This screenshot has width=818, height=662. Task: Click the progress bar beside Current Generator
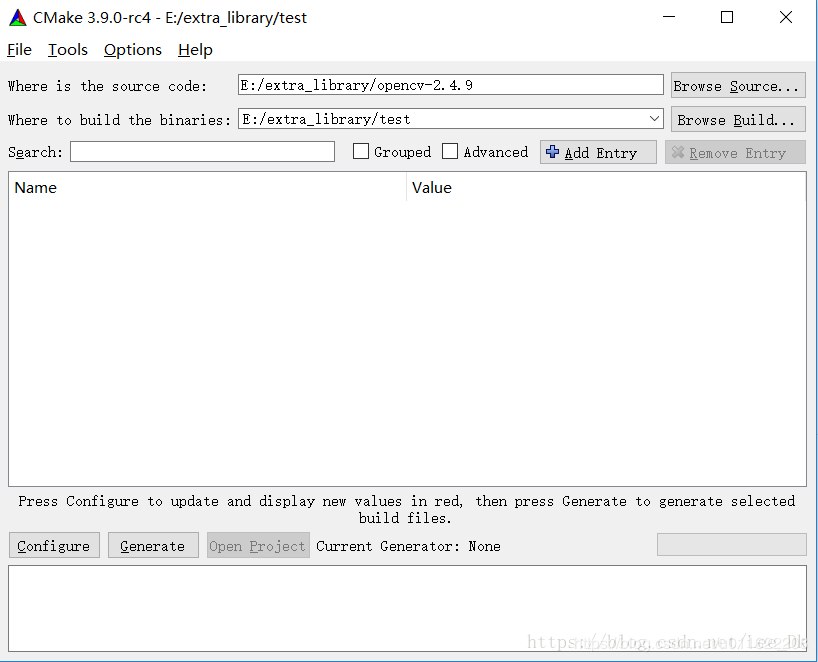click(x=731, y=545)
